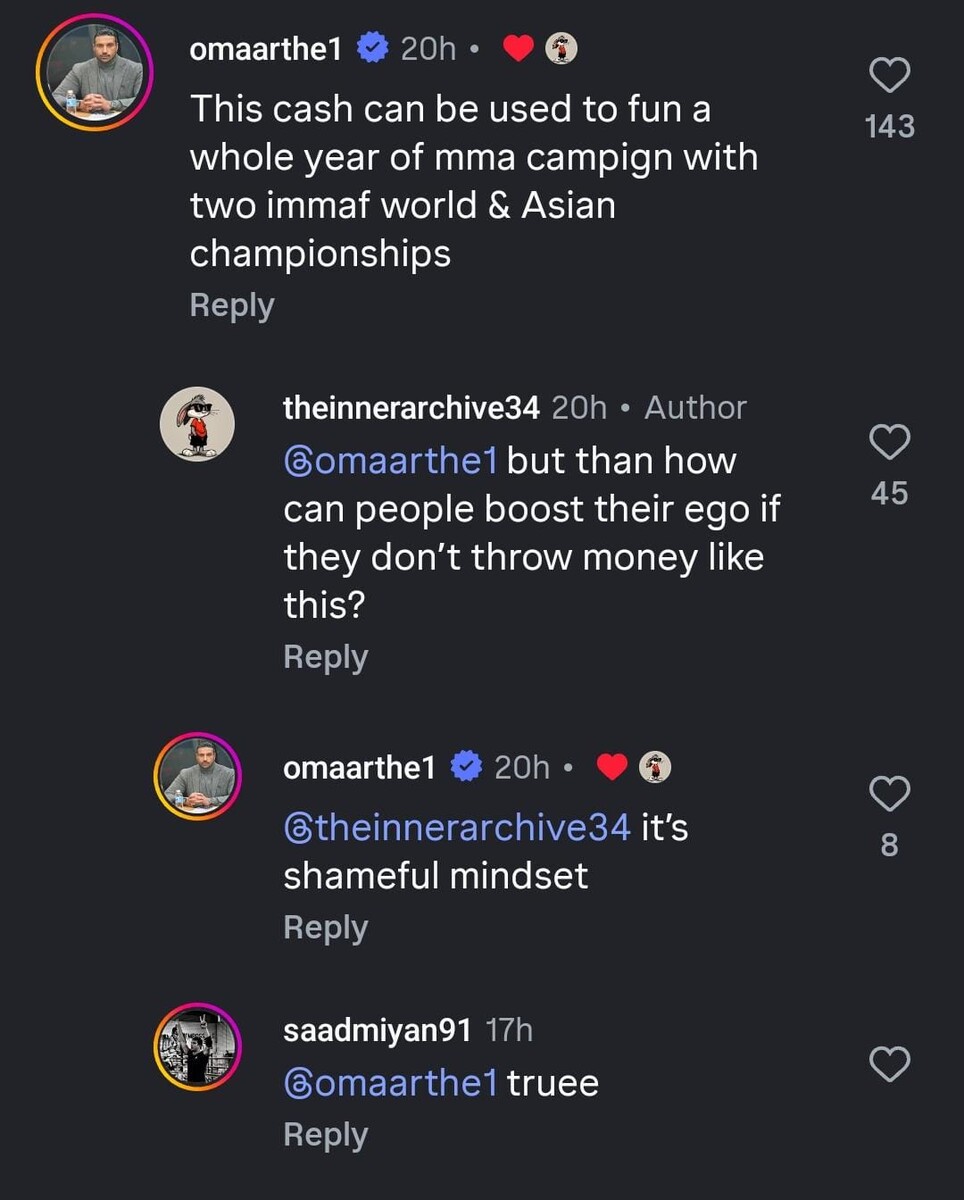
Task: Reply to theinnerarchive34's ego comment
Action: [325, 657]
